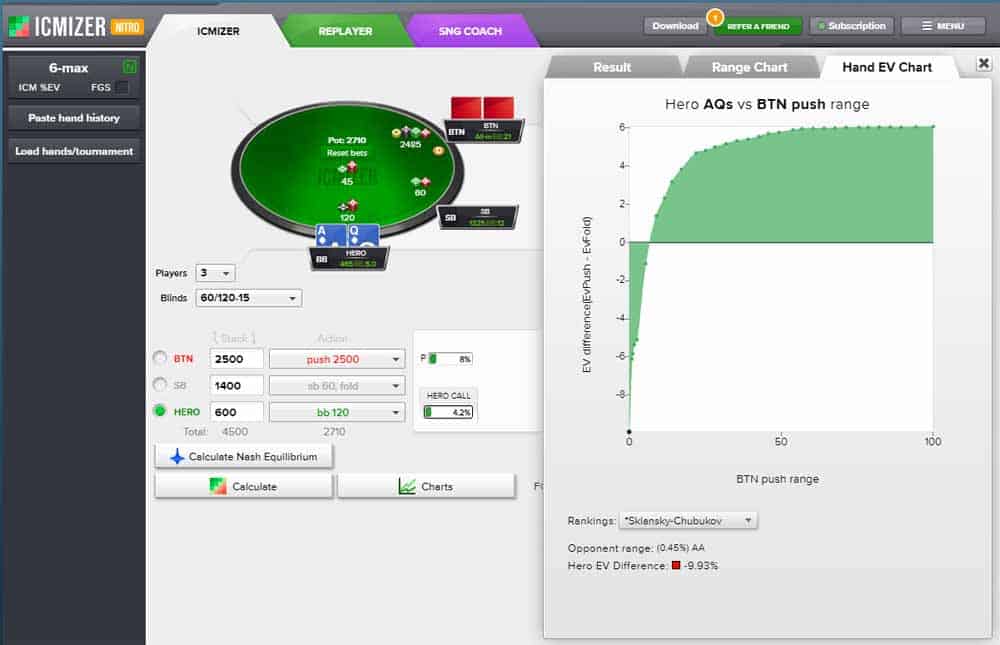
Task: Click the Charts graph icon
Action: (407, 486)
